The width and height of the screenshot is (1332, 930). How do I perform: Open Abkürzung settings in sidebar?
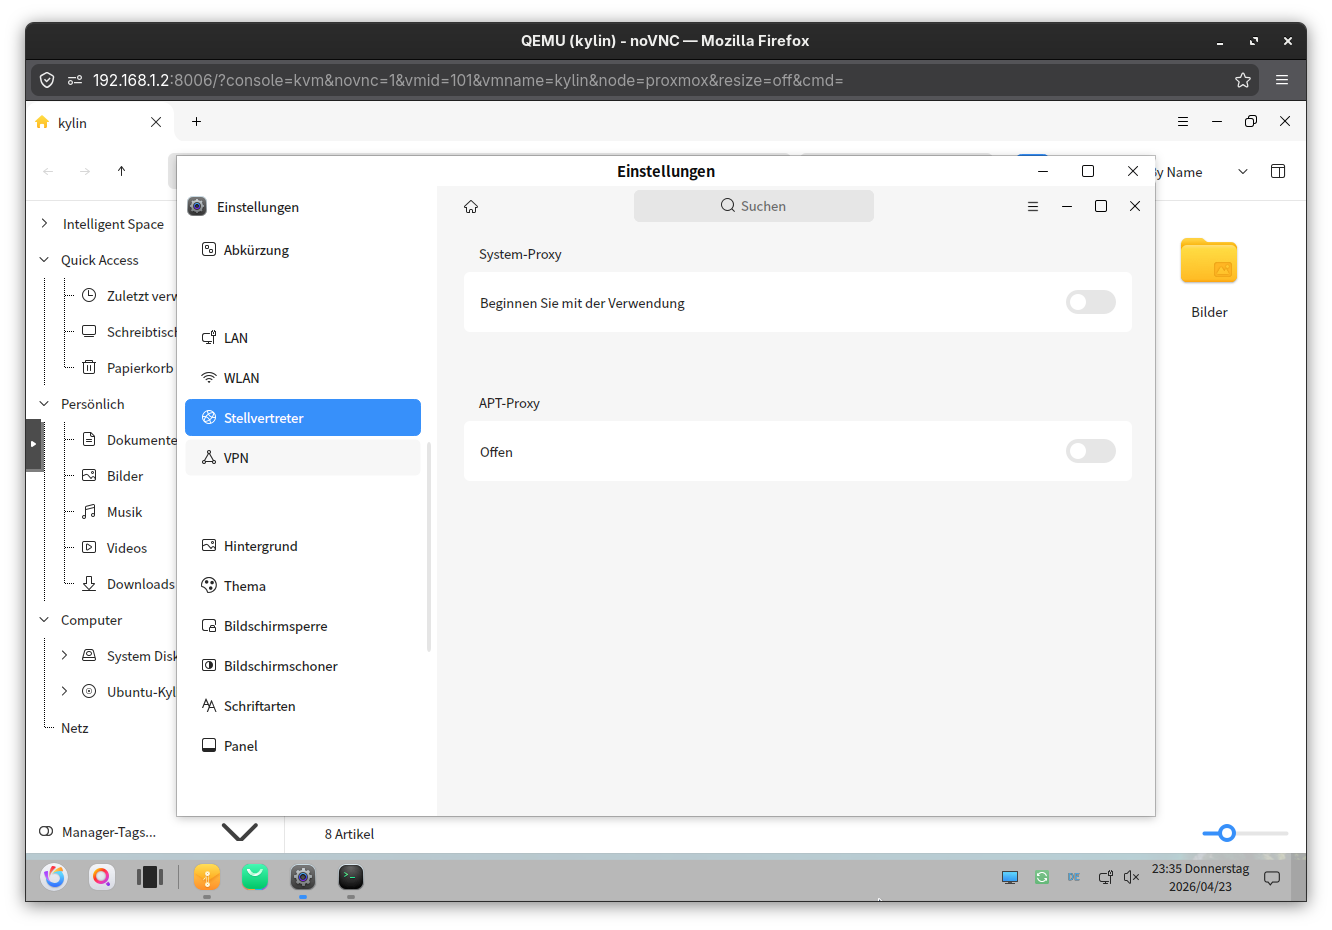tap(302, 250)
